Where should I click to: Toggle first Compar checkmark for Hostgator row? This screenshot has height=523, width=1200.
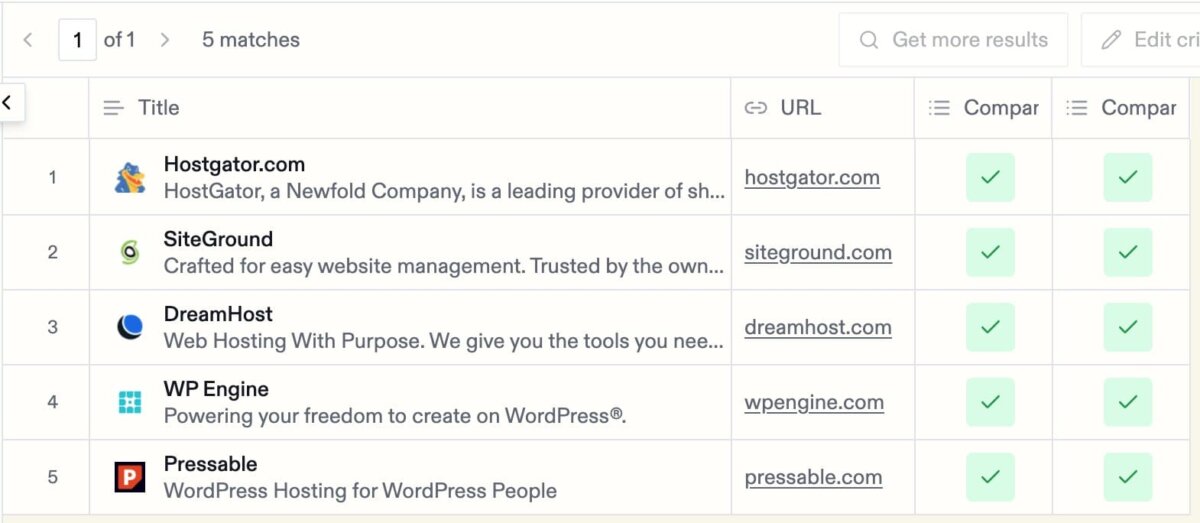point(990,177)
